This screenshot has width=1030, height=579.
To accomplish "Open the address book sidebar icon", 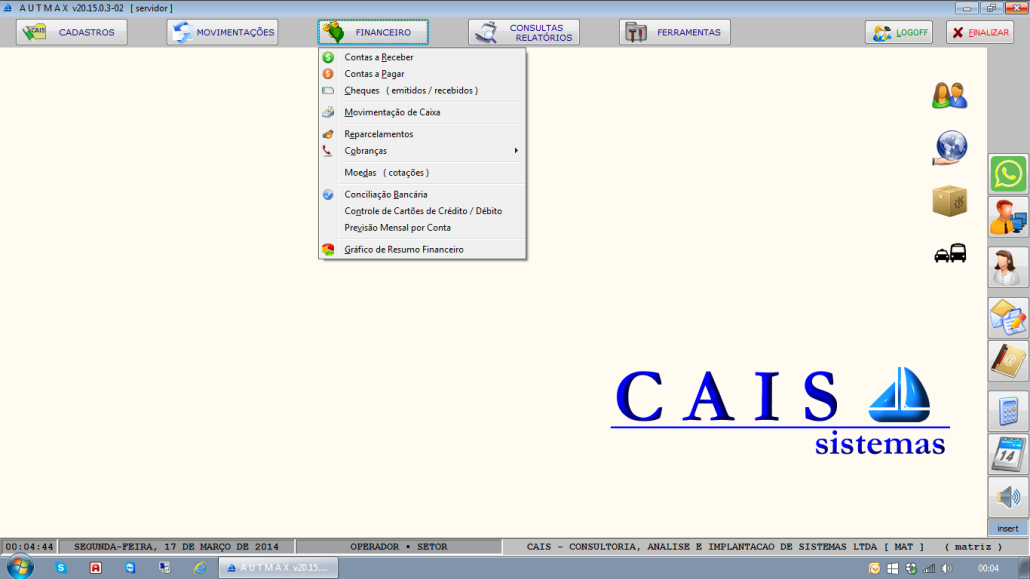I will point(1008,361).
